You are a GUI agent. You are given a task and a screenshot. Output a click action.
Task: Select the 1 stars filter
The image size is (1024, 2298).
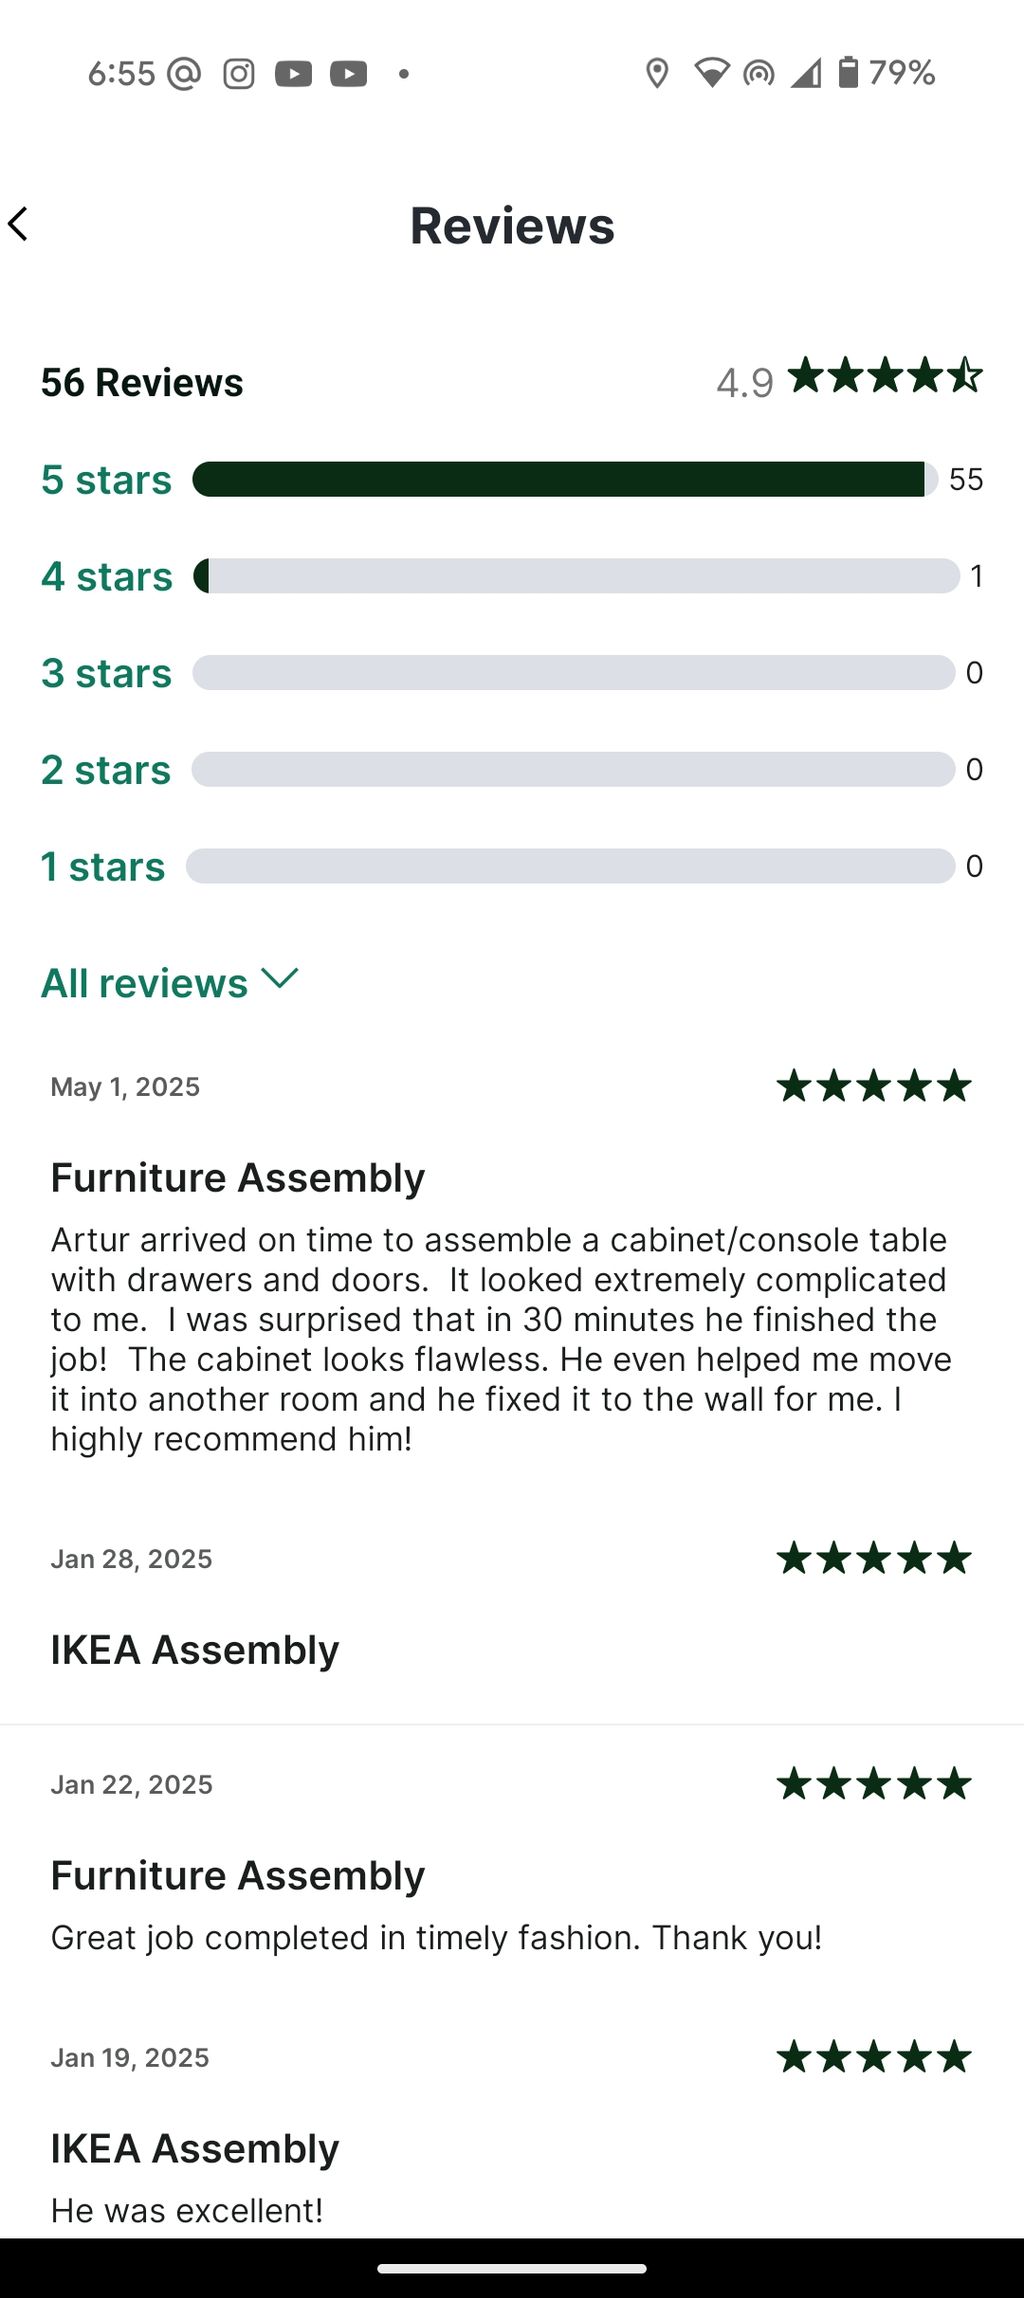click(102, 866)
